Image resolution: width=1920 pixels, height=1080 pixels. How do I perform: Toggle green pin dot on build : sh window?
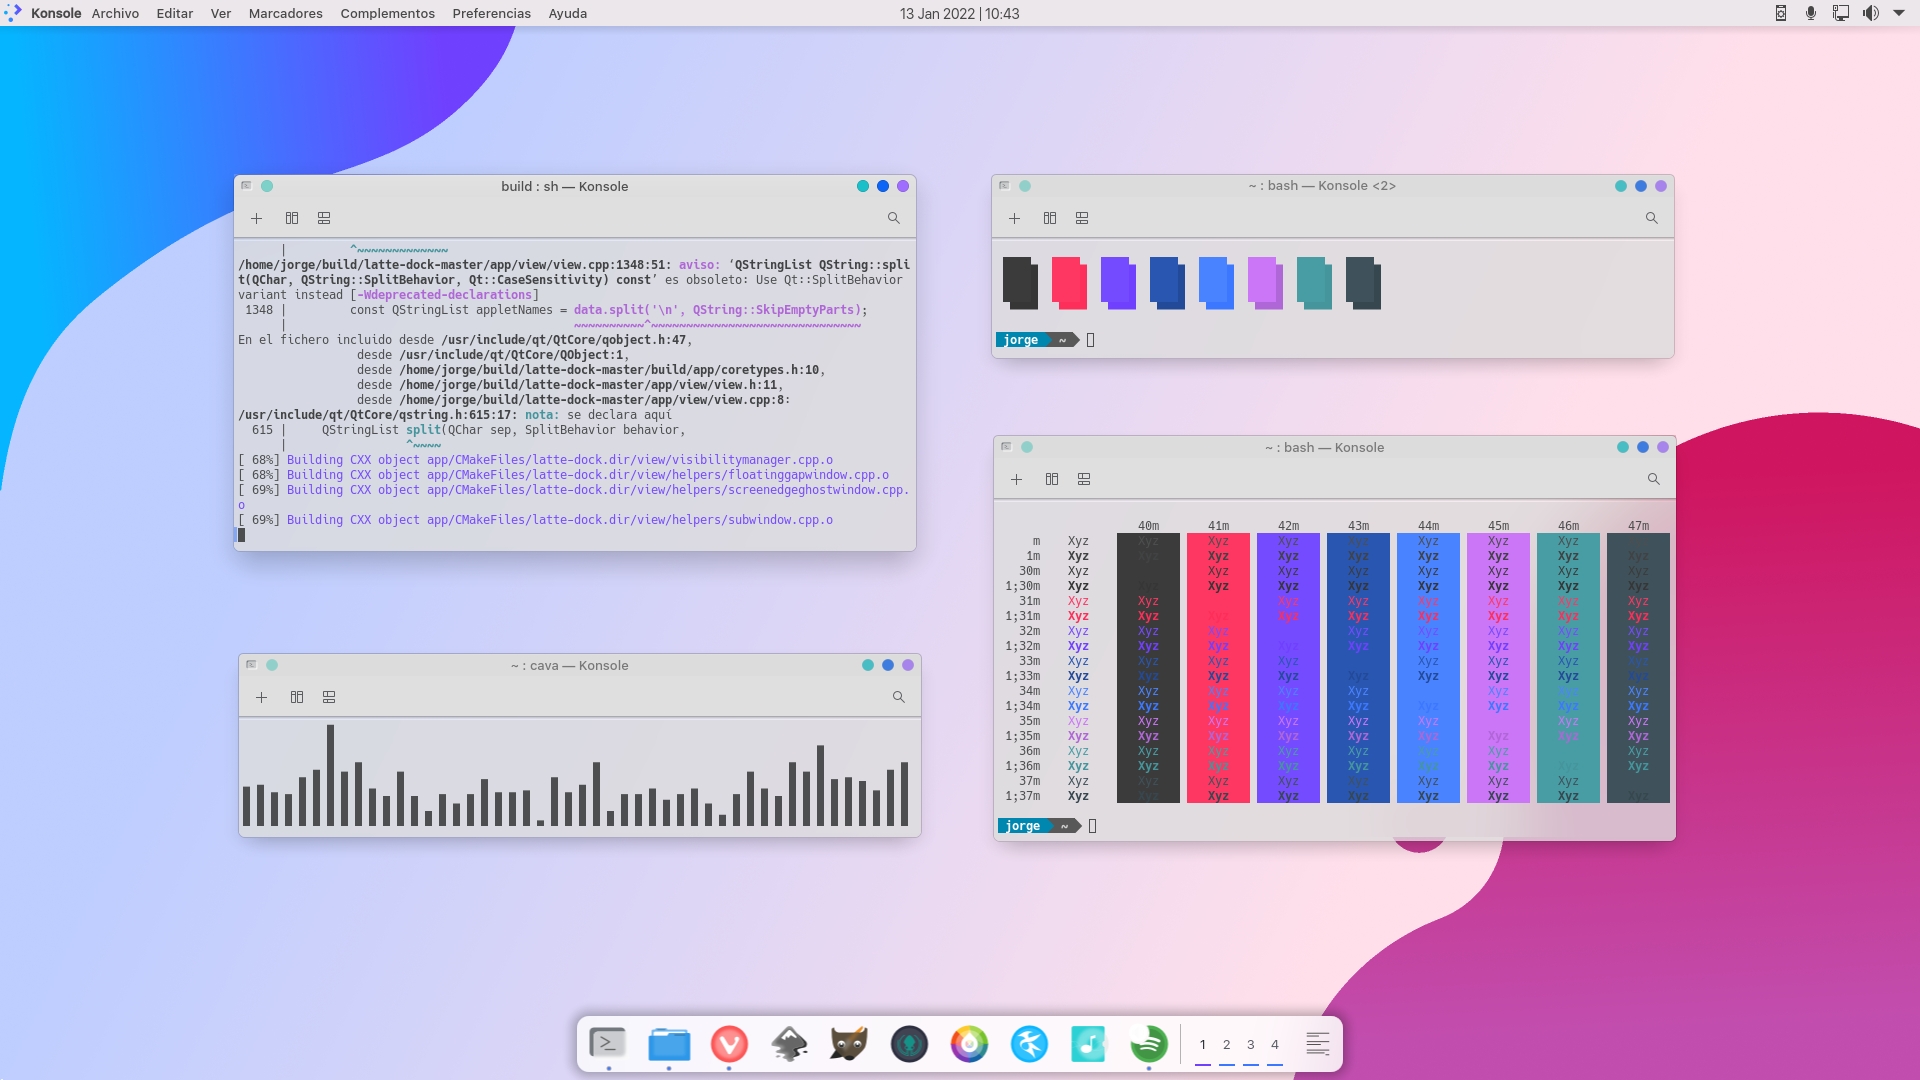[267, 186]
